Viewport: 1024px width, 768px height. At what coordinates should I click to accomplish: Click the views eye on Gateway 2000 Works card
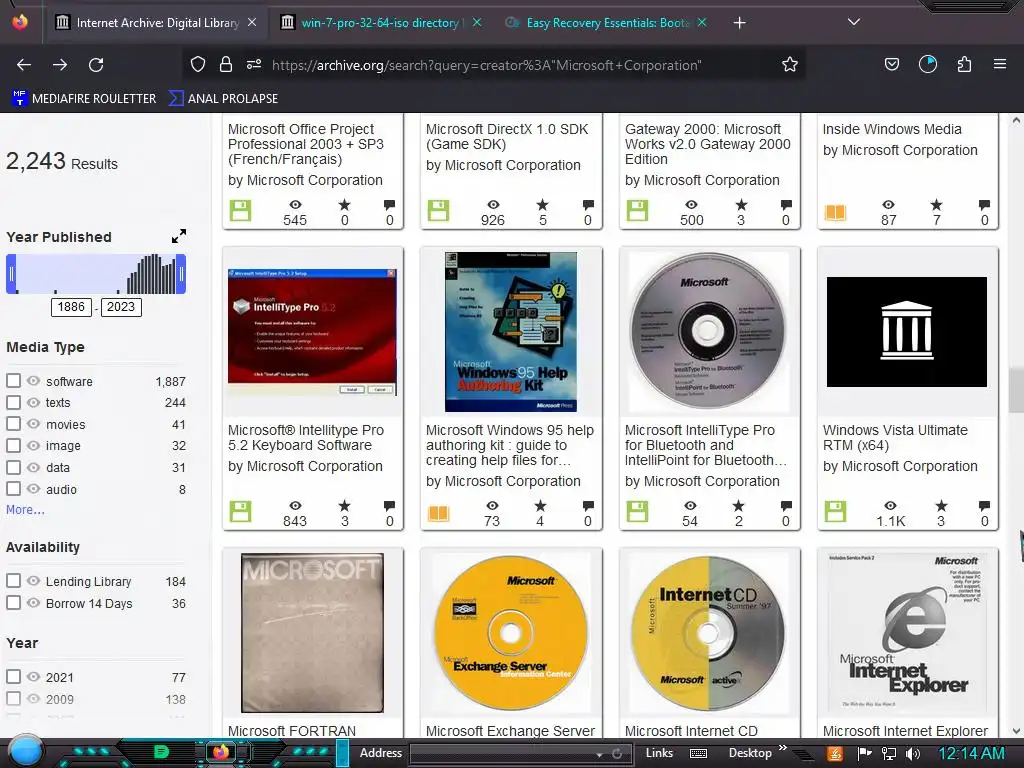(692, 205)
